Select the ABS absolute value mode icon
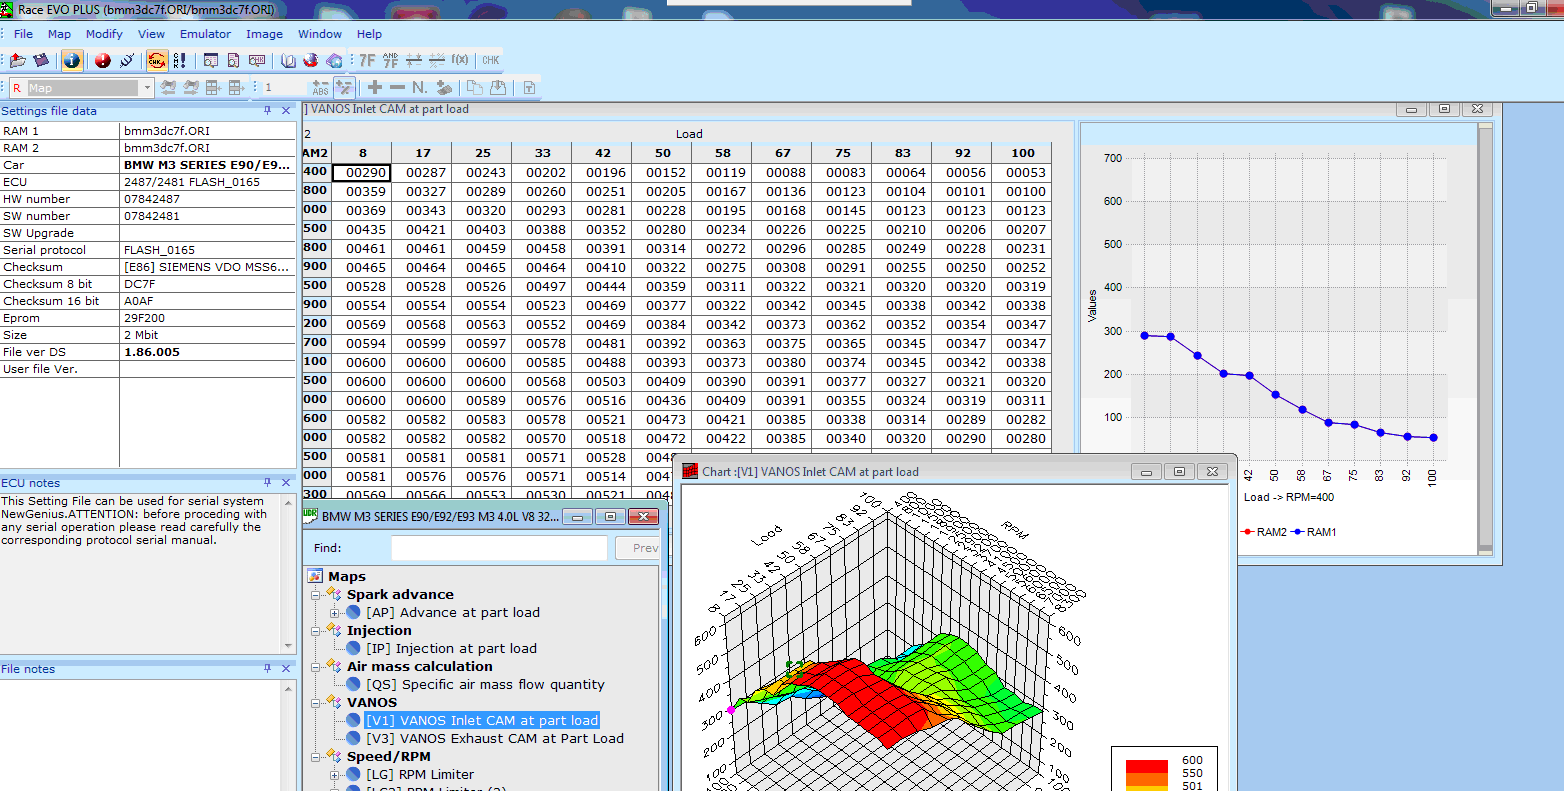 (320, 88)
